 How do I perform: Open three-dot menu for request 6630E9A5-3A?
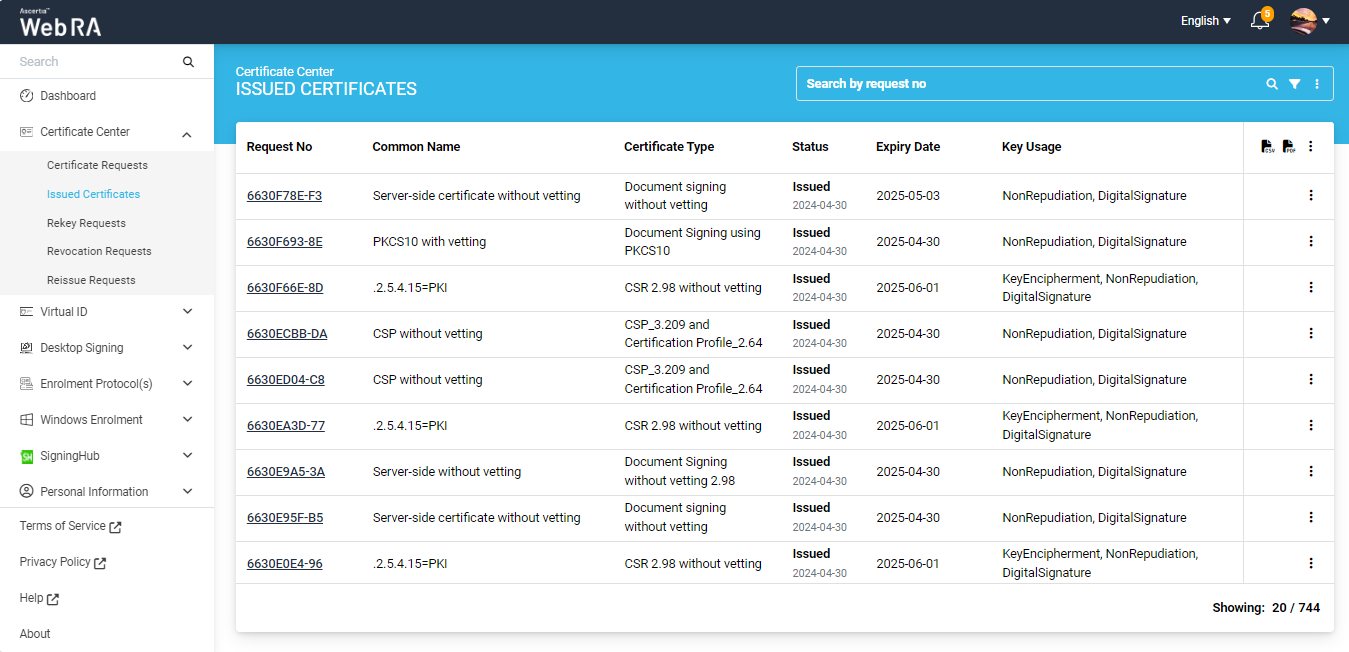pyautogui.click(x=1311, y=472)
